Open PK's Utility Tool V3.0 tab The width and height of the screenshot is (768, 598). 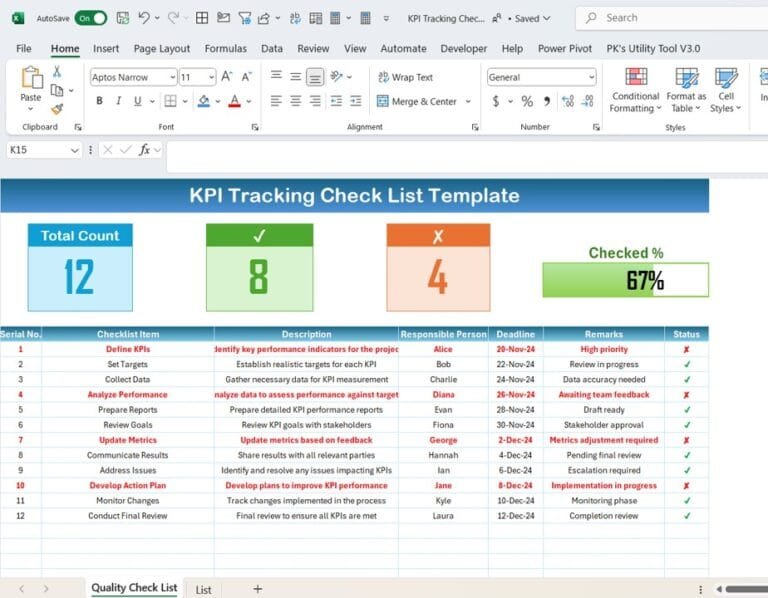pos(653,48)
